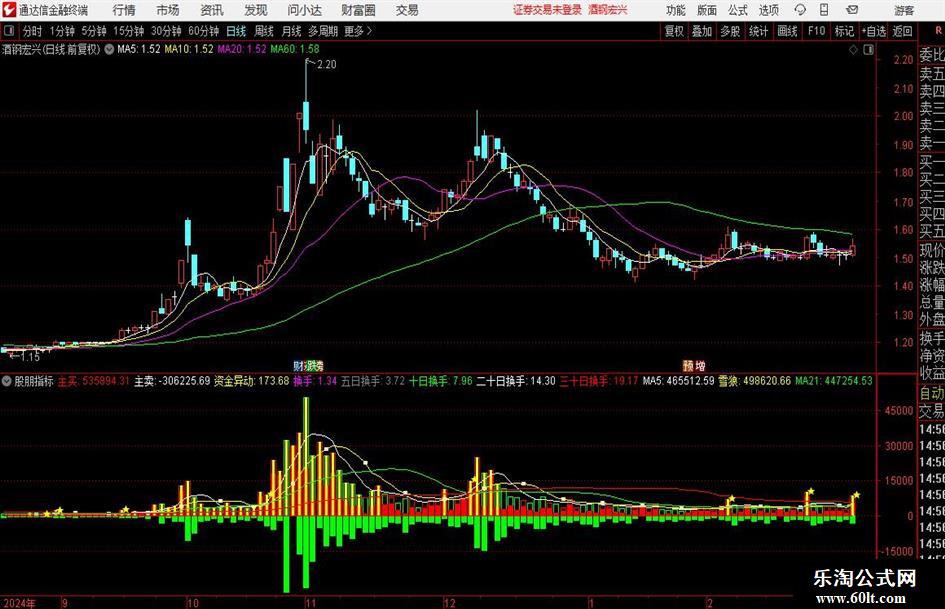The image size is (945, 609).
Task: Select the 周线 weekly period
Action: pyautogui.click(x=264, y=31)
